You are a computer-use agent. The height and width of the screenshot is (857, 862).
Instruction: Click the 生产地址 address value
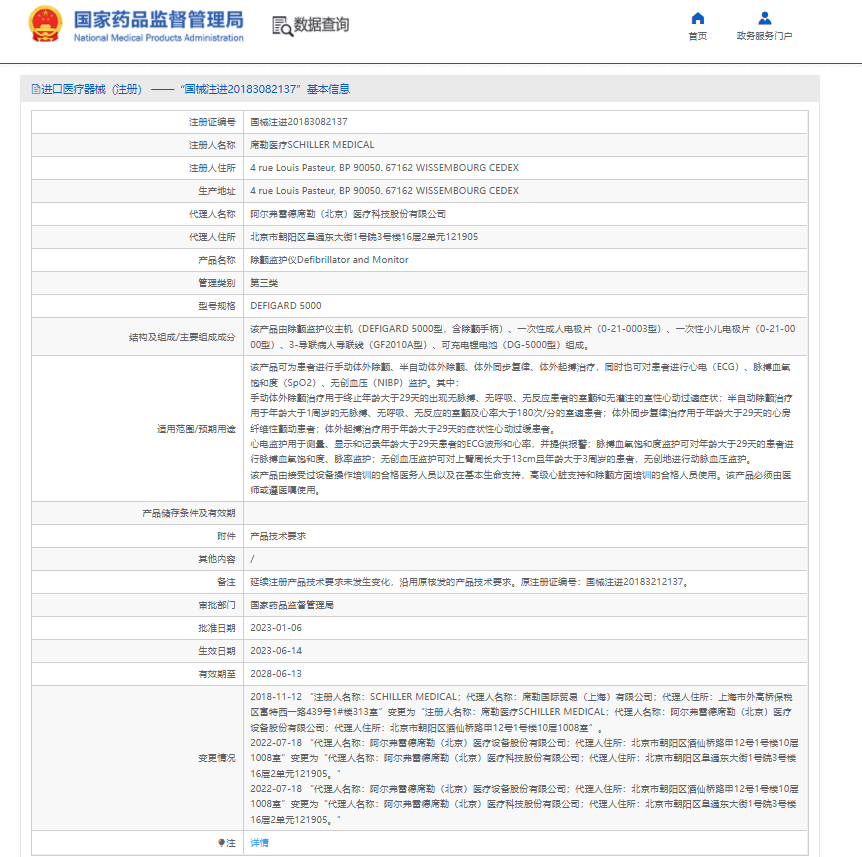click(x=384, y=191)
